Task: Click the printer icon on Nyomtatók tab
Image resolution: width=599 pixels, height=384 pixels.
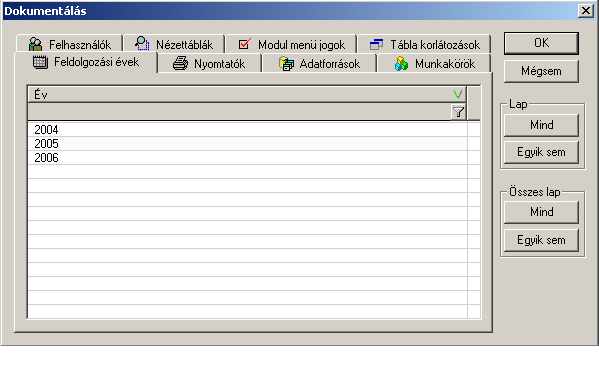Action: coord(180,63)
